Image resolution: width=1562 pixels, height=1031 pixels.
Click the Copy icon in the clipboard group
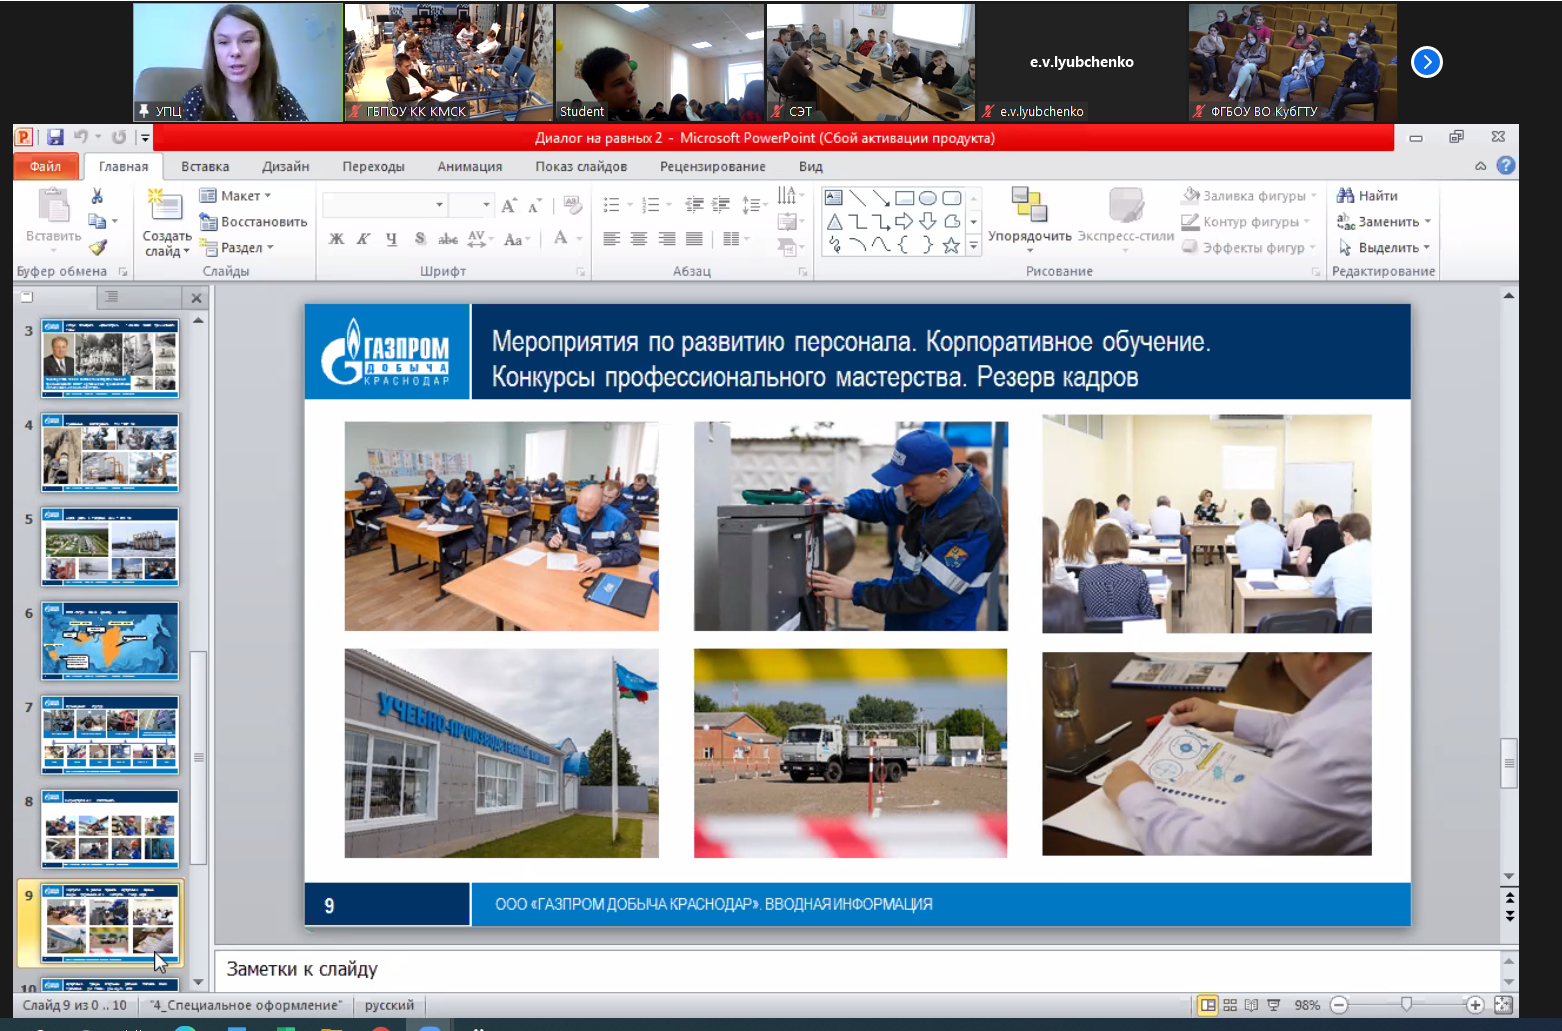tap(97, 221)
